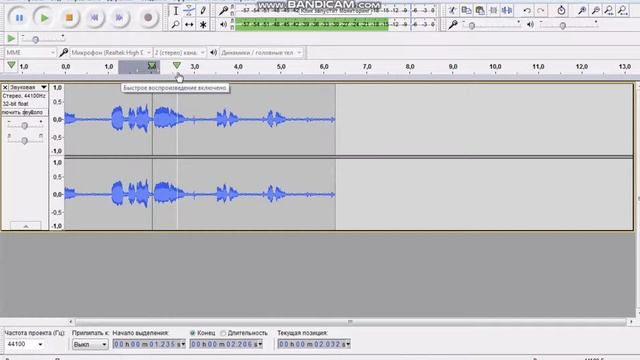Open the 2 (стерео) channels dropdown
This screenshot has width=640, height=360.
180,53
